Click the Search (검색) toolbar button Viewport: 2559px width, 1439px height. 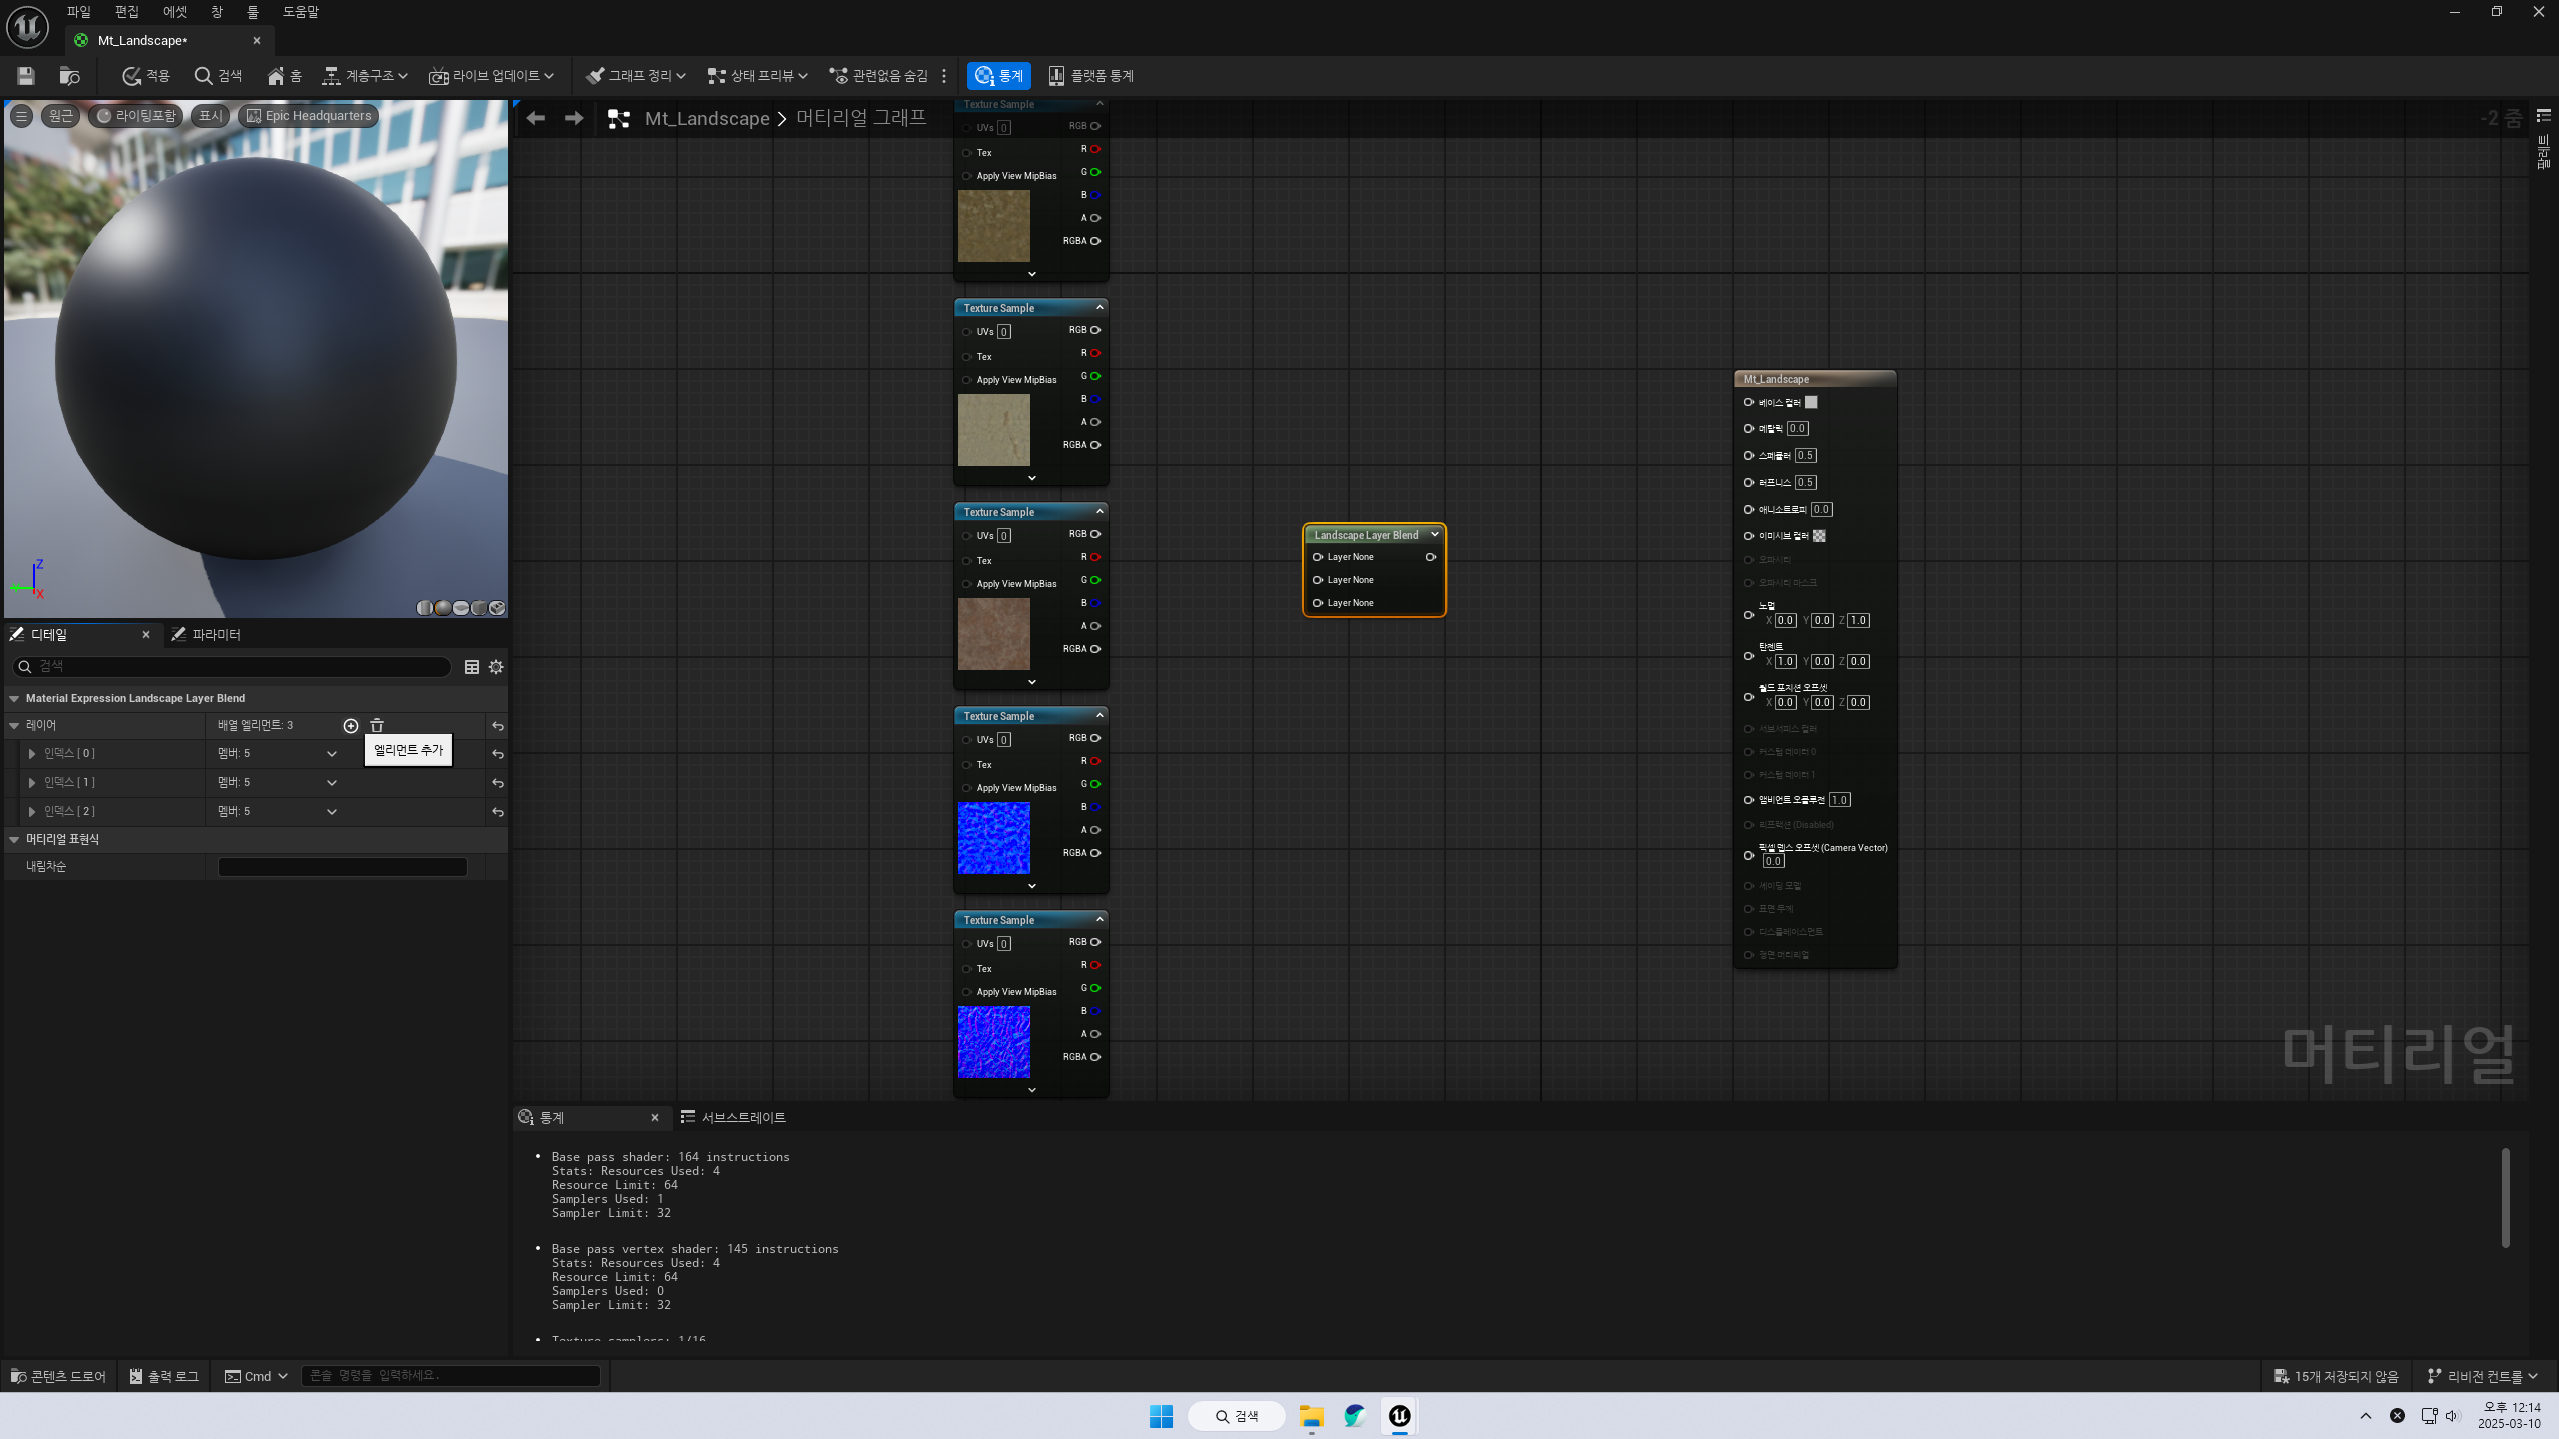[x=218, y=76]
